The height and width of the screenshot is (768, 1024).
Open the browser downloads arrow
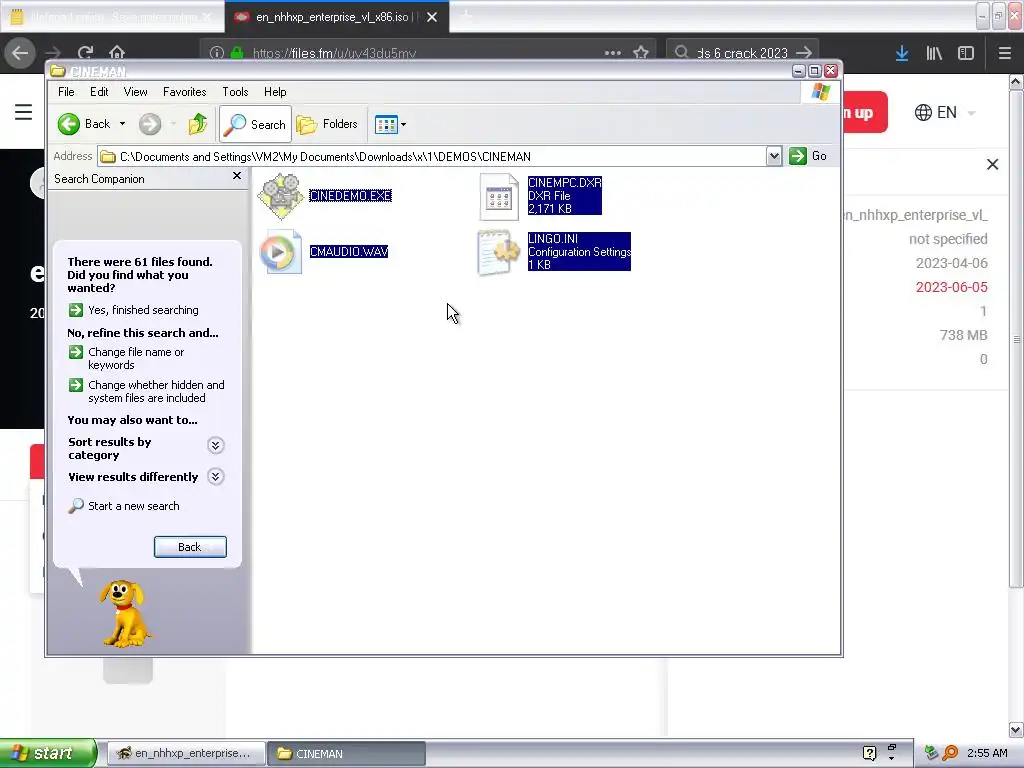(x=902, y=53)
